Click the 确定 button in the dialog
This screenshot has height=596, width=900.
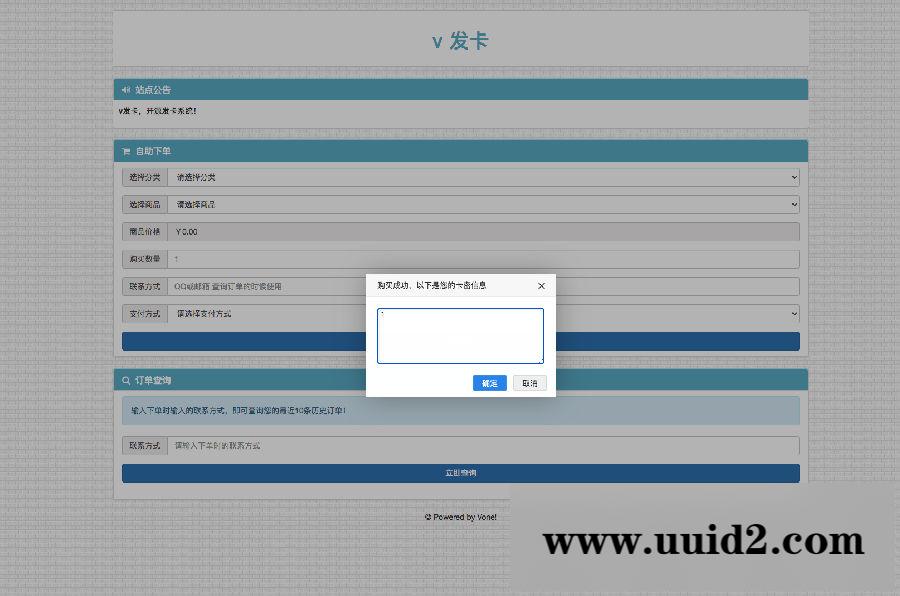(x=489, y=382)
